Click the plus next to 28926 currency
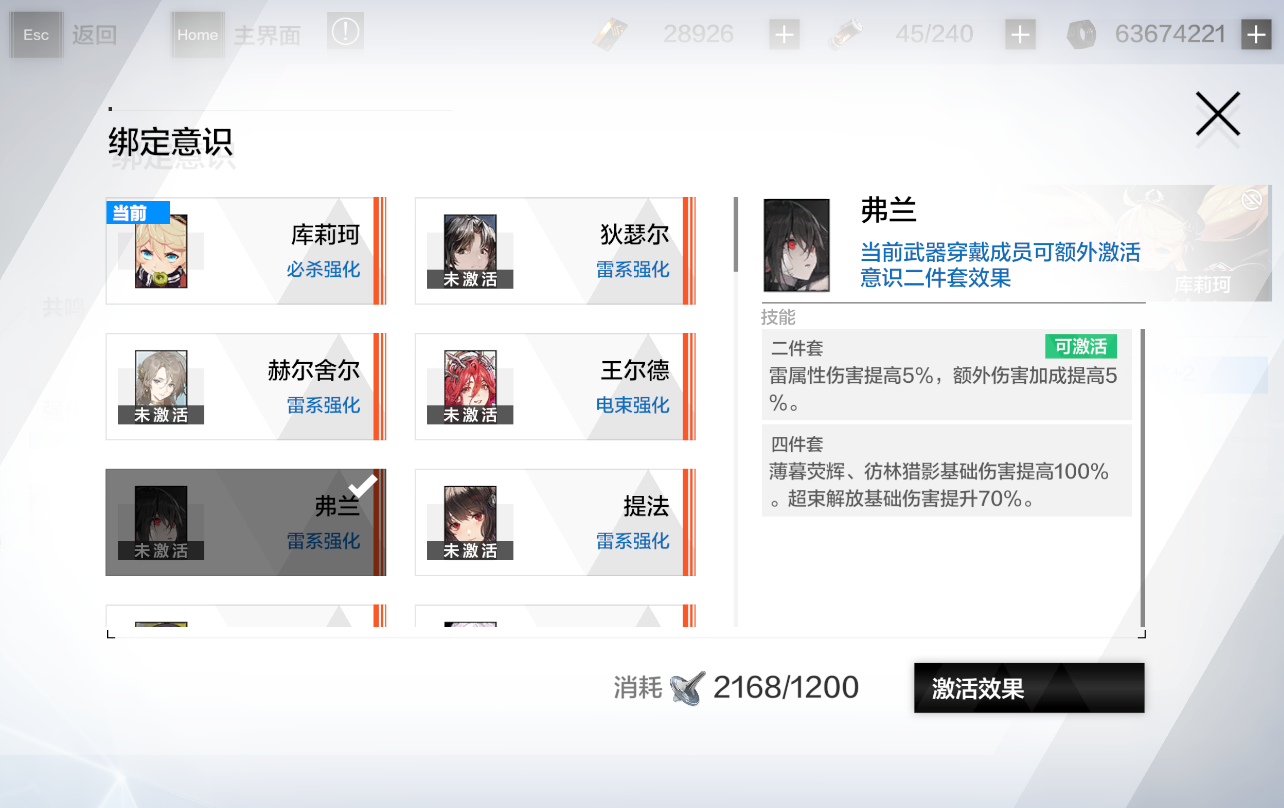Viewport: 1284px width, 808px height. 784,33
